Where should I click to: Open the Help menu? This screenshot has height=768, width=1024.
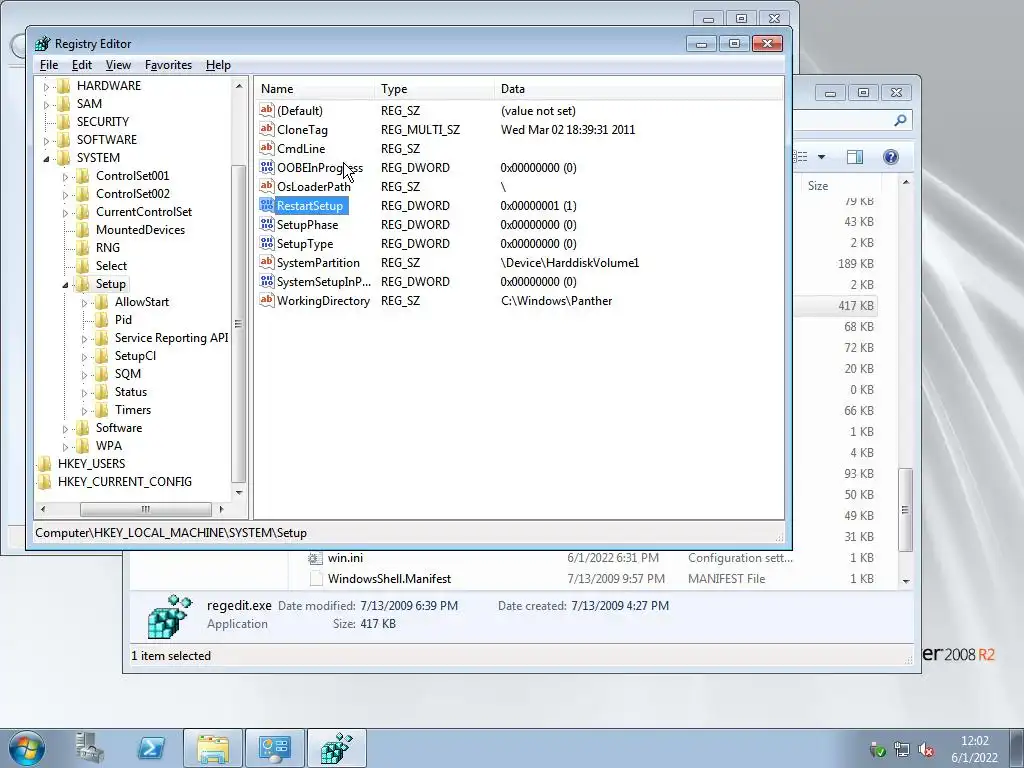(x=218, y=65)
